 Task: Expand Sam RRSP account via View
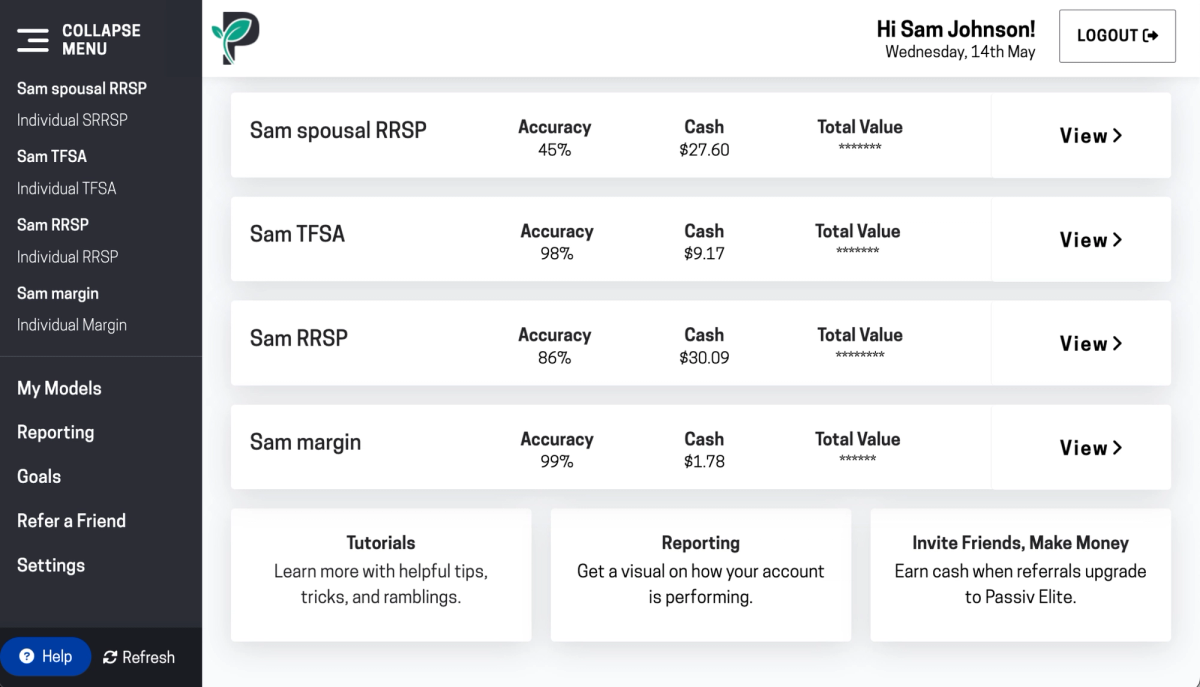click(1090, 344)
